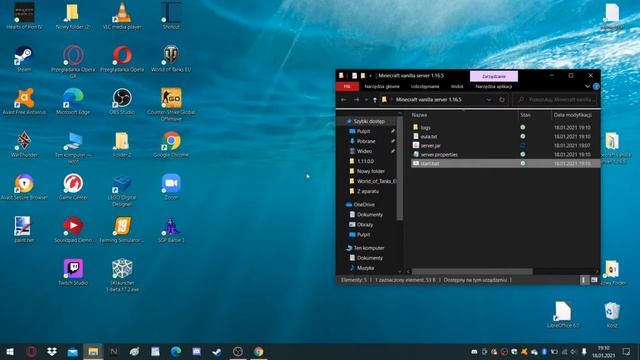This screenshot has height=360, width=640.
Task: Select the Recycle Bin (Kosz) icon
Action: click(612, 315)
